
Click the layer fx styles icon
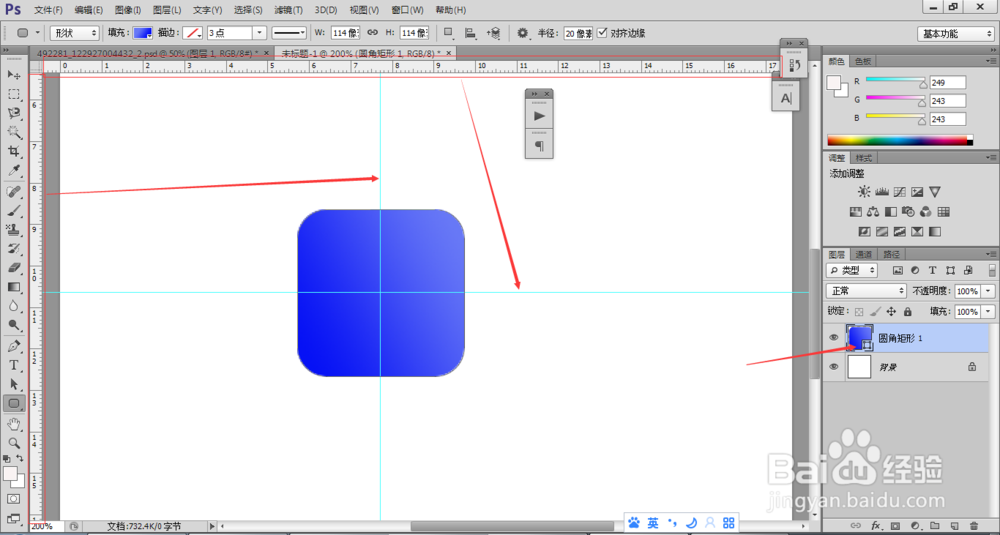(876, 526)
